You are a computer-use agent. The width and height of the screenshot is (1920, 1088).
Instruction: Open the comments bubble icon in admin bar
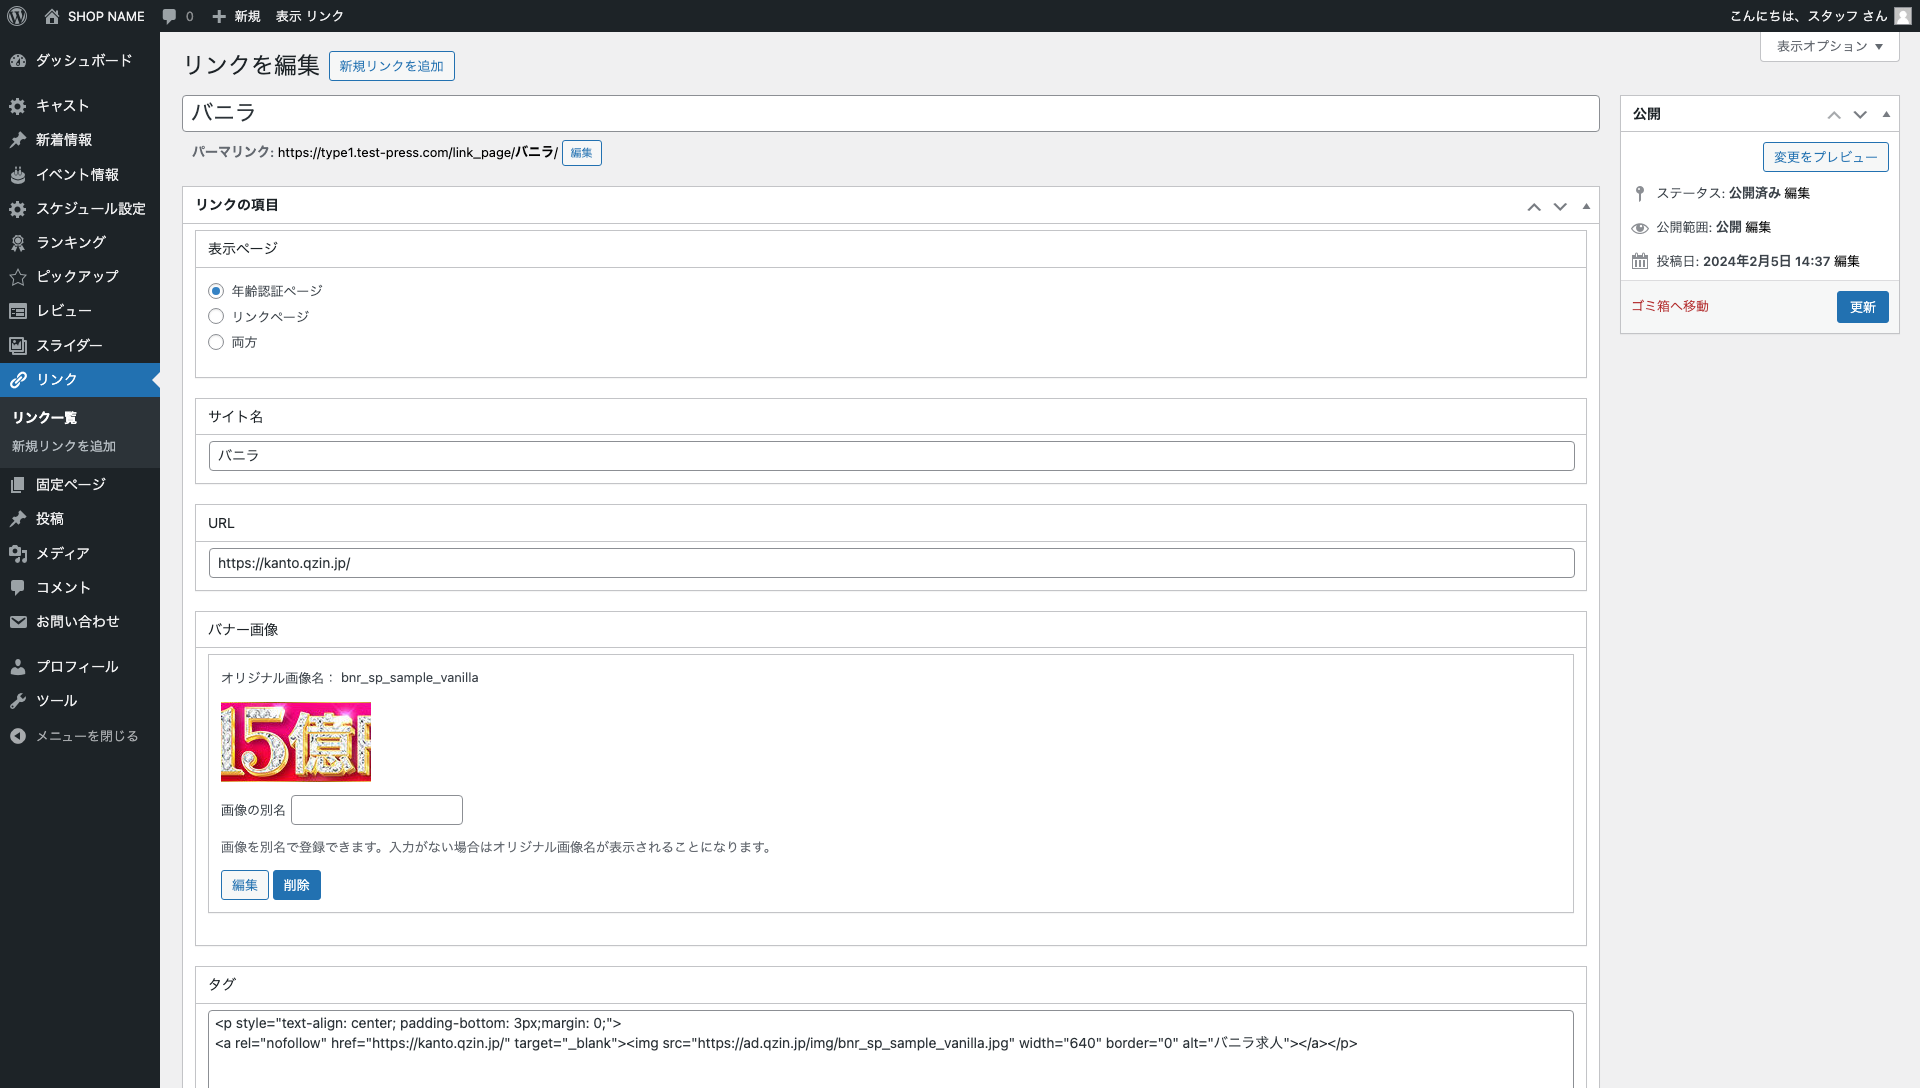pos(169,16)
